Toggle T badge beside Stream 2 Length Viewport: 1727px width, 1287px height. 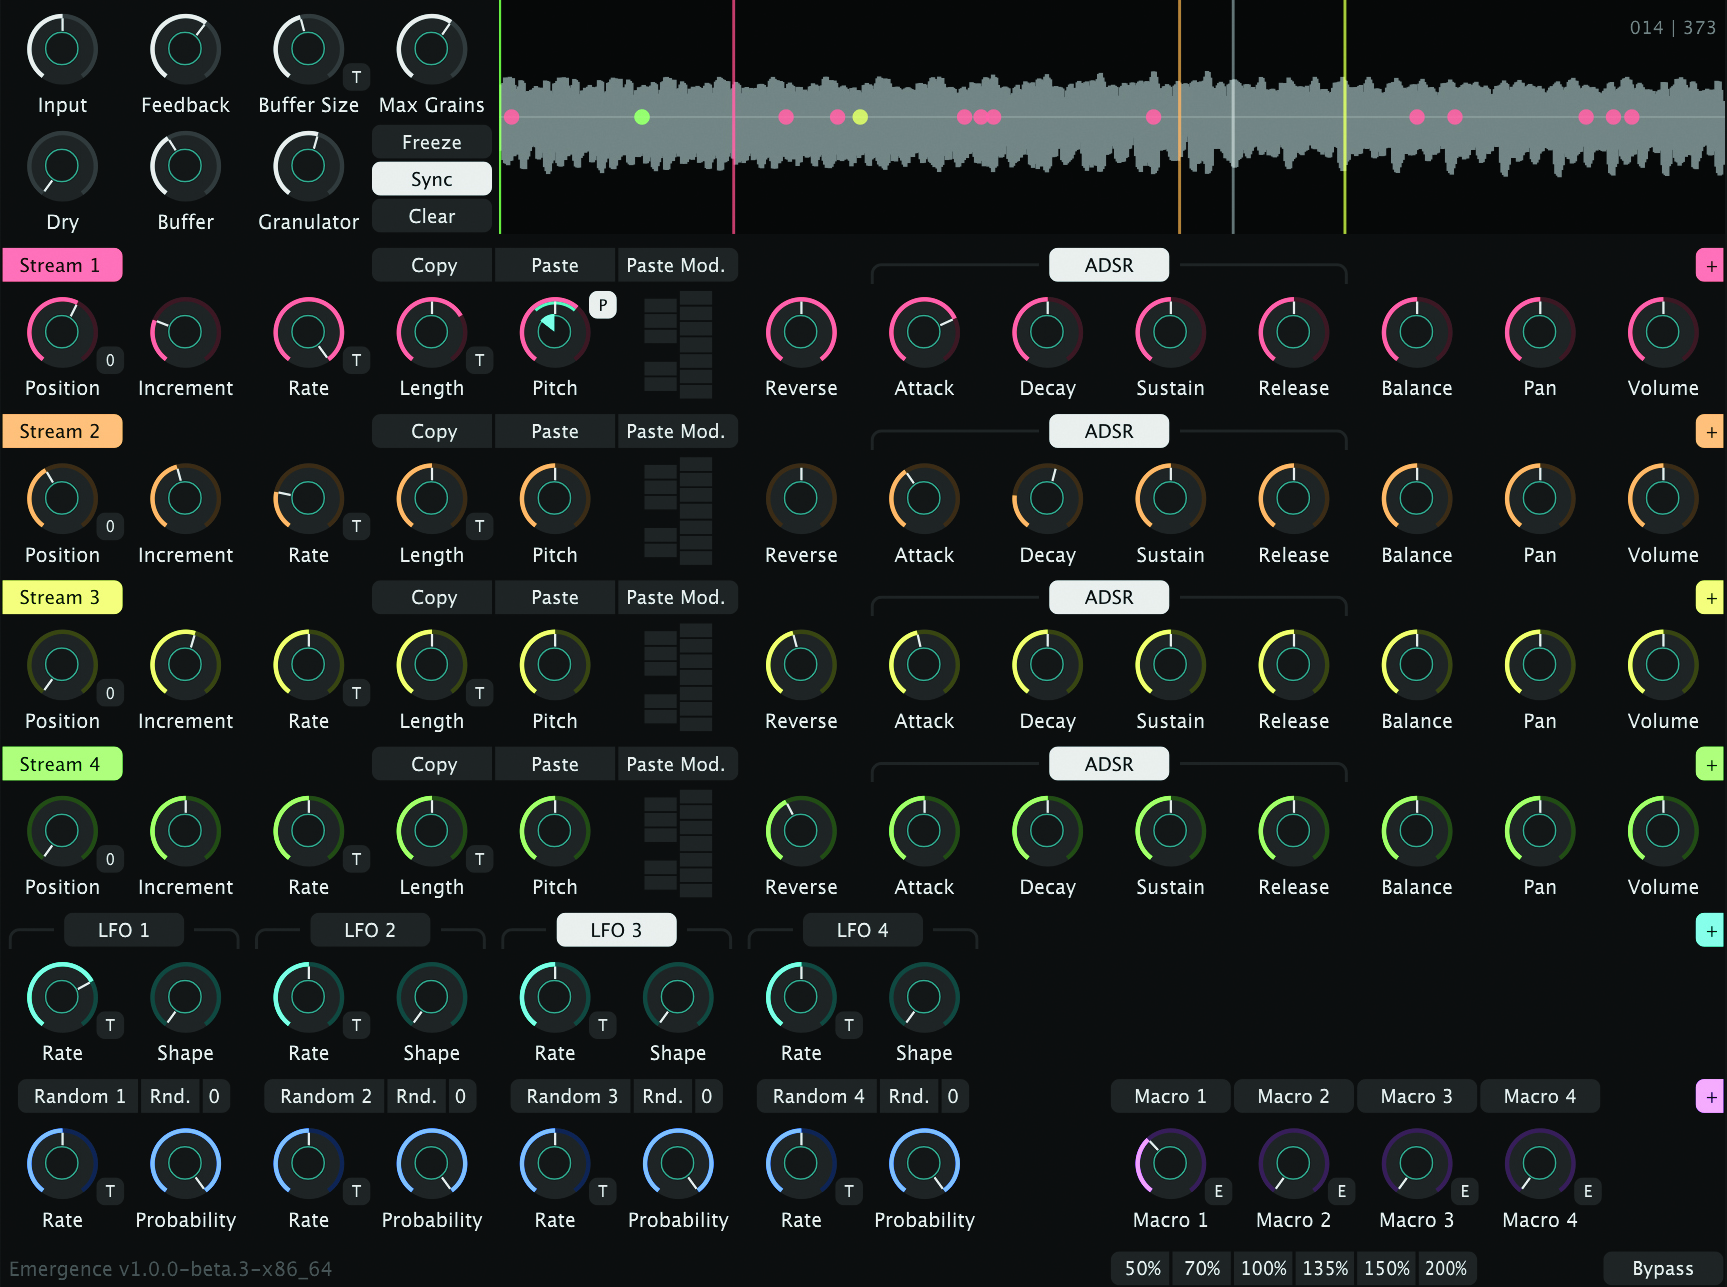pos(480,526)
